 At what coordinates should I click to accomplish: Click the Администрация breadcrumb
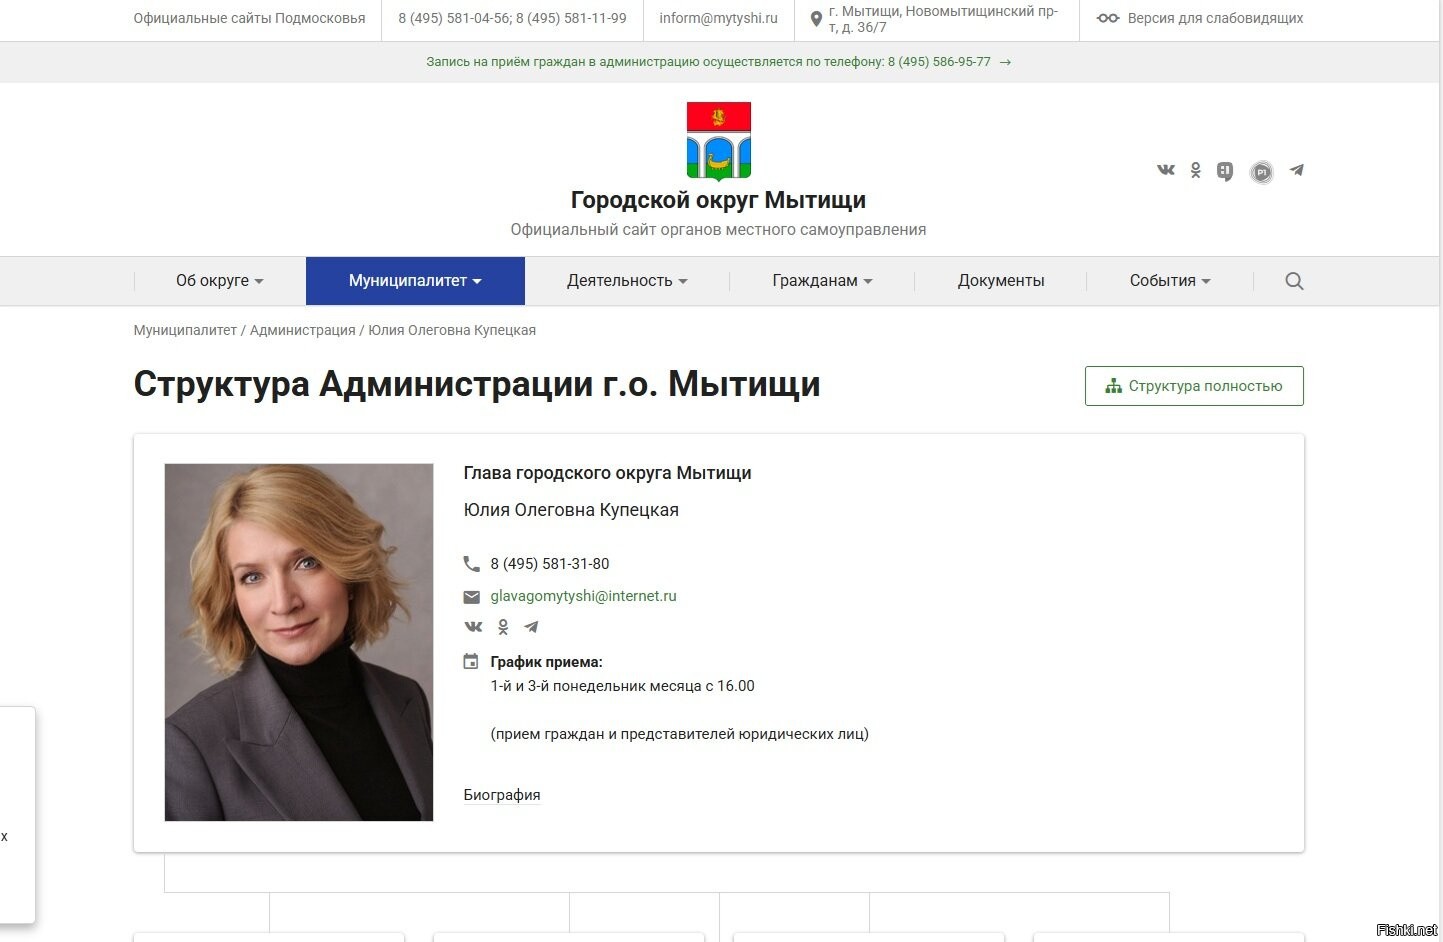(x=302, y=330)
